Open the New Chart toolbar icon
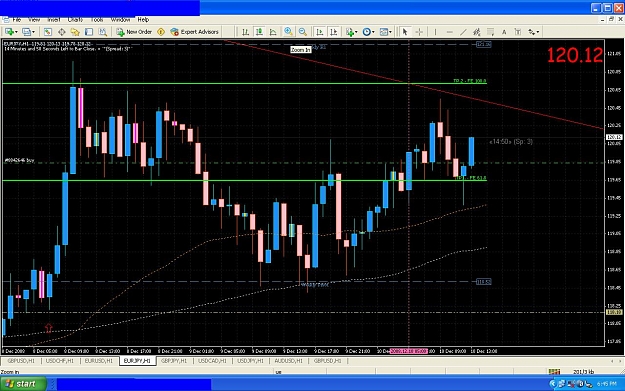This screenshot has width=625, height=391. pyautogui.click(x=9, y=32)
